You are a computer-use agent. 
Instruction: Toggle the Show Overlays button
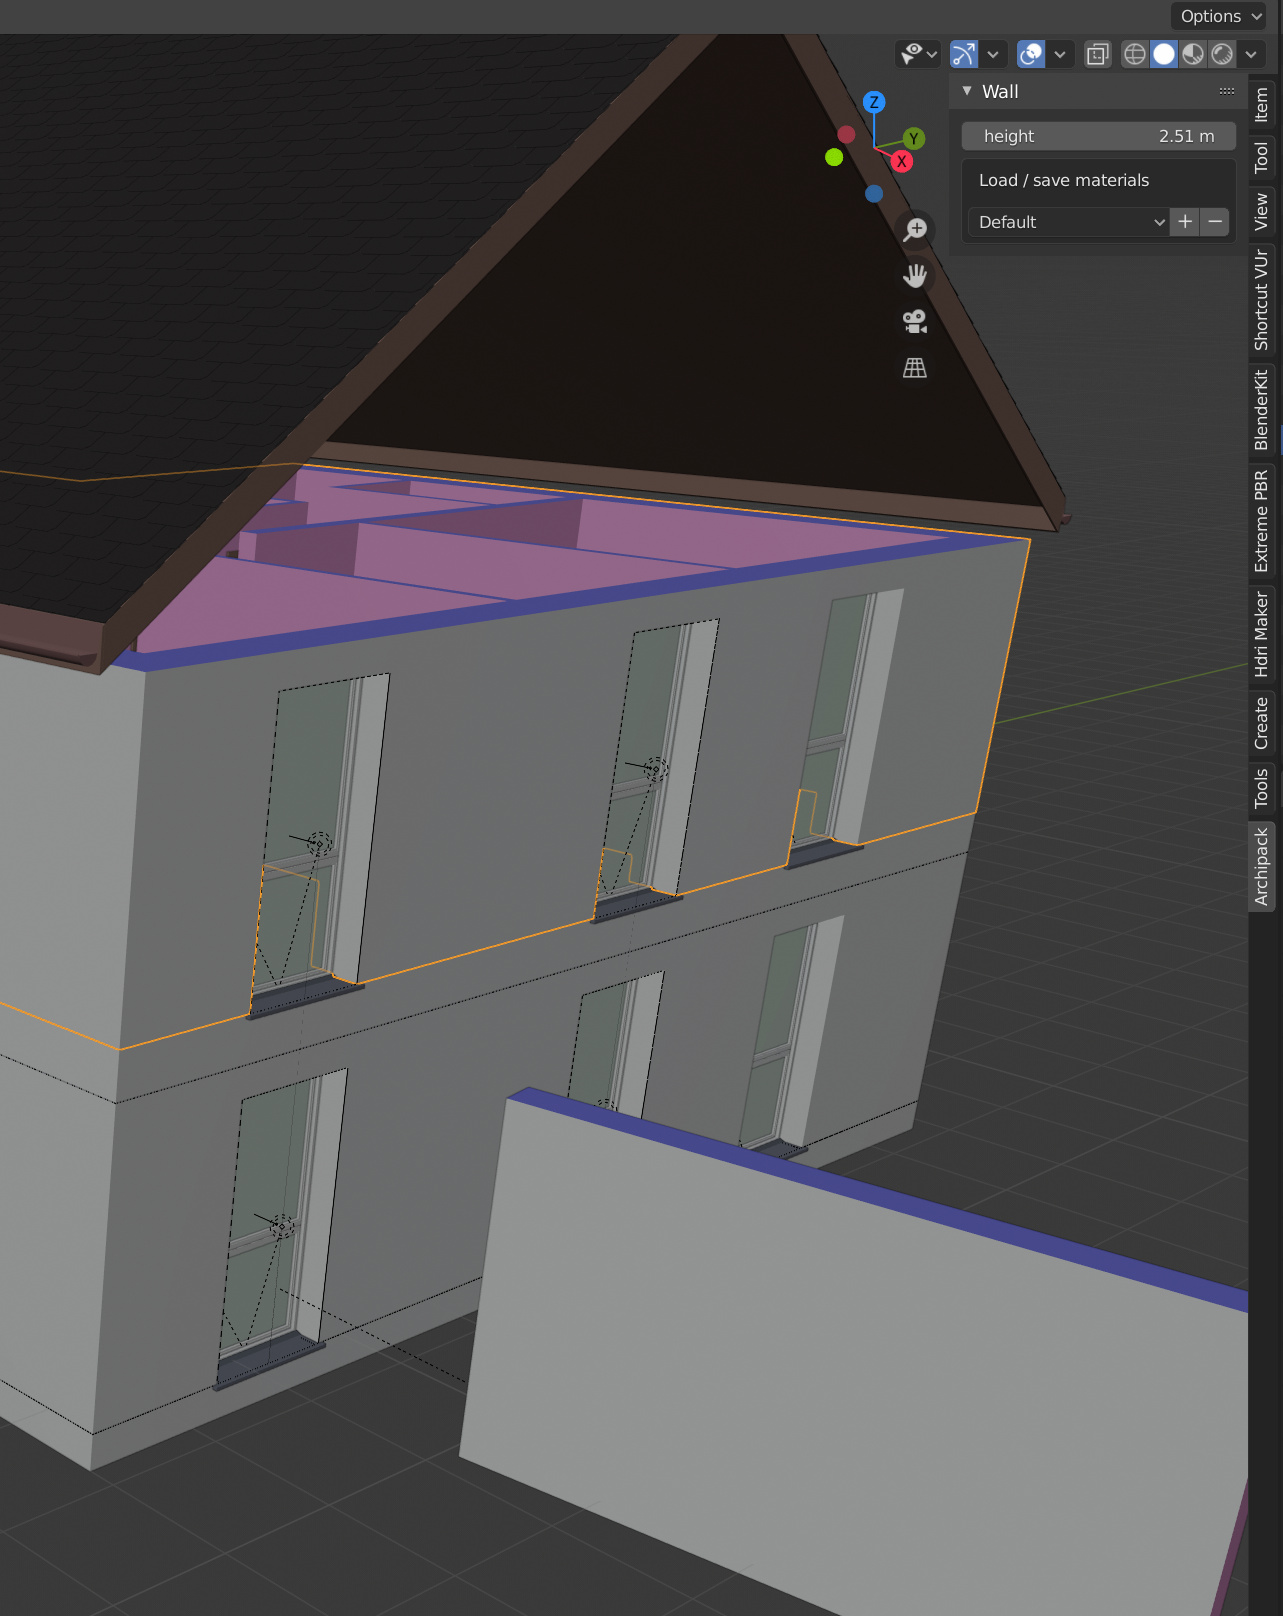[1031, 54]
